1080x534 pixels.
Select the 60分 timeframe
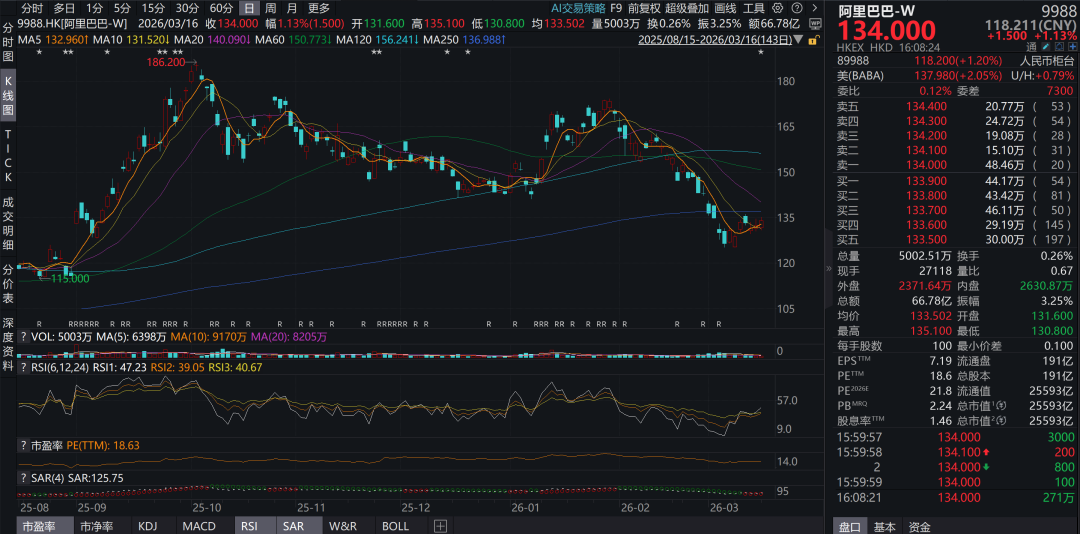[221, 8]
